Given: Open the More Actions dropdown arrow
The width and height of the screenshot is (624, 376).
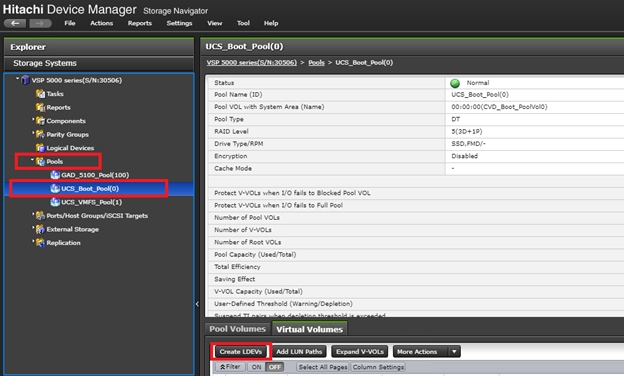Looking at the screenshot, I should point(454,352).
